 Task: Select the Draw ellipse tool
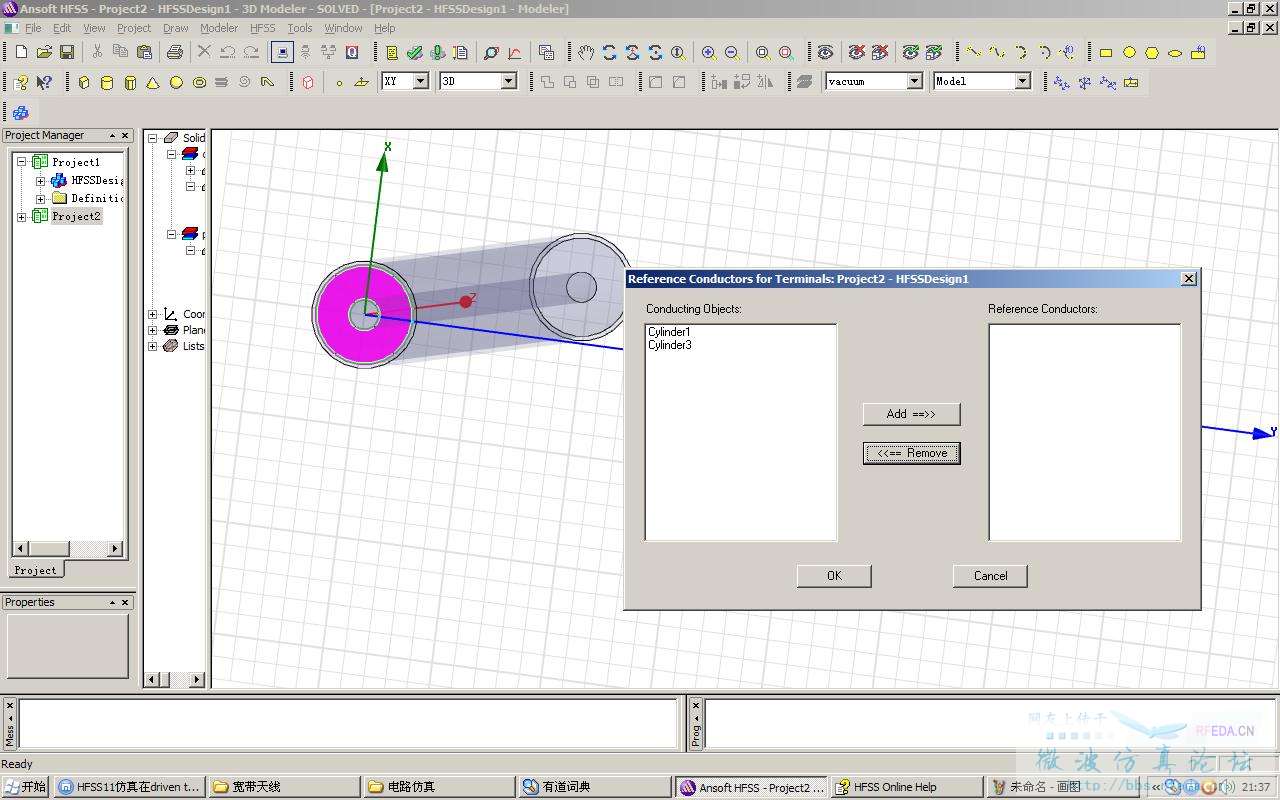click(x=1175, y=52)
